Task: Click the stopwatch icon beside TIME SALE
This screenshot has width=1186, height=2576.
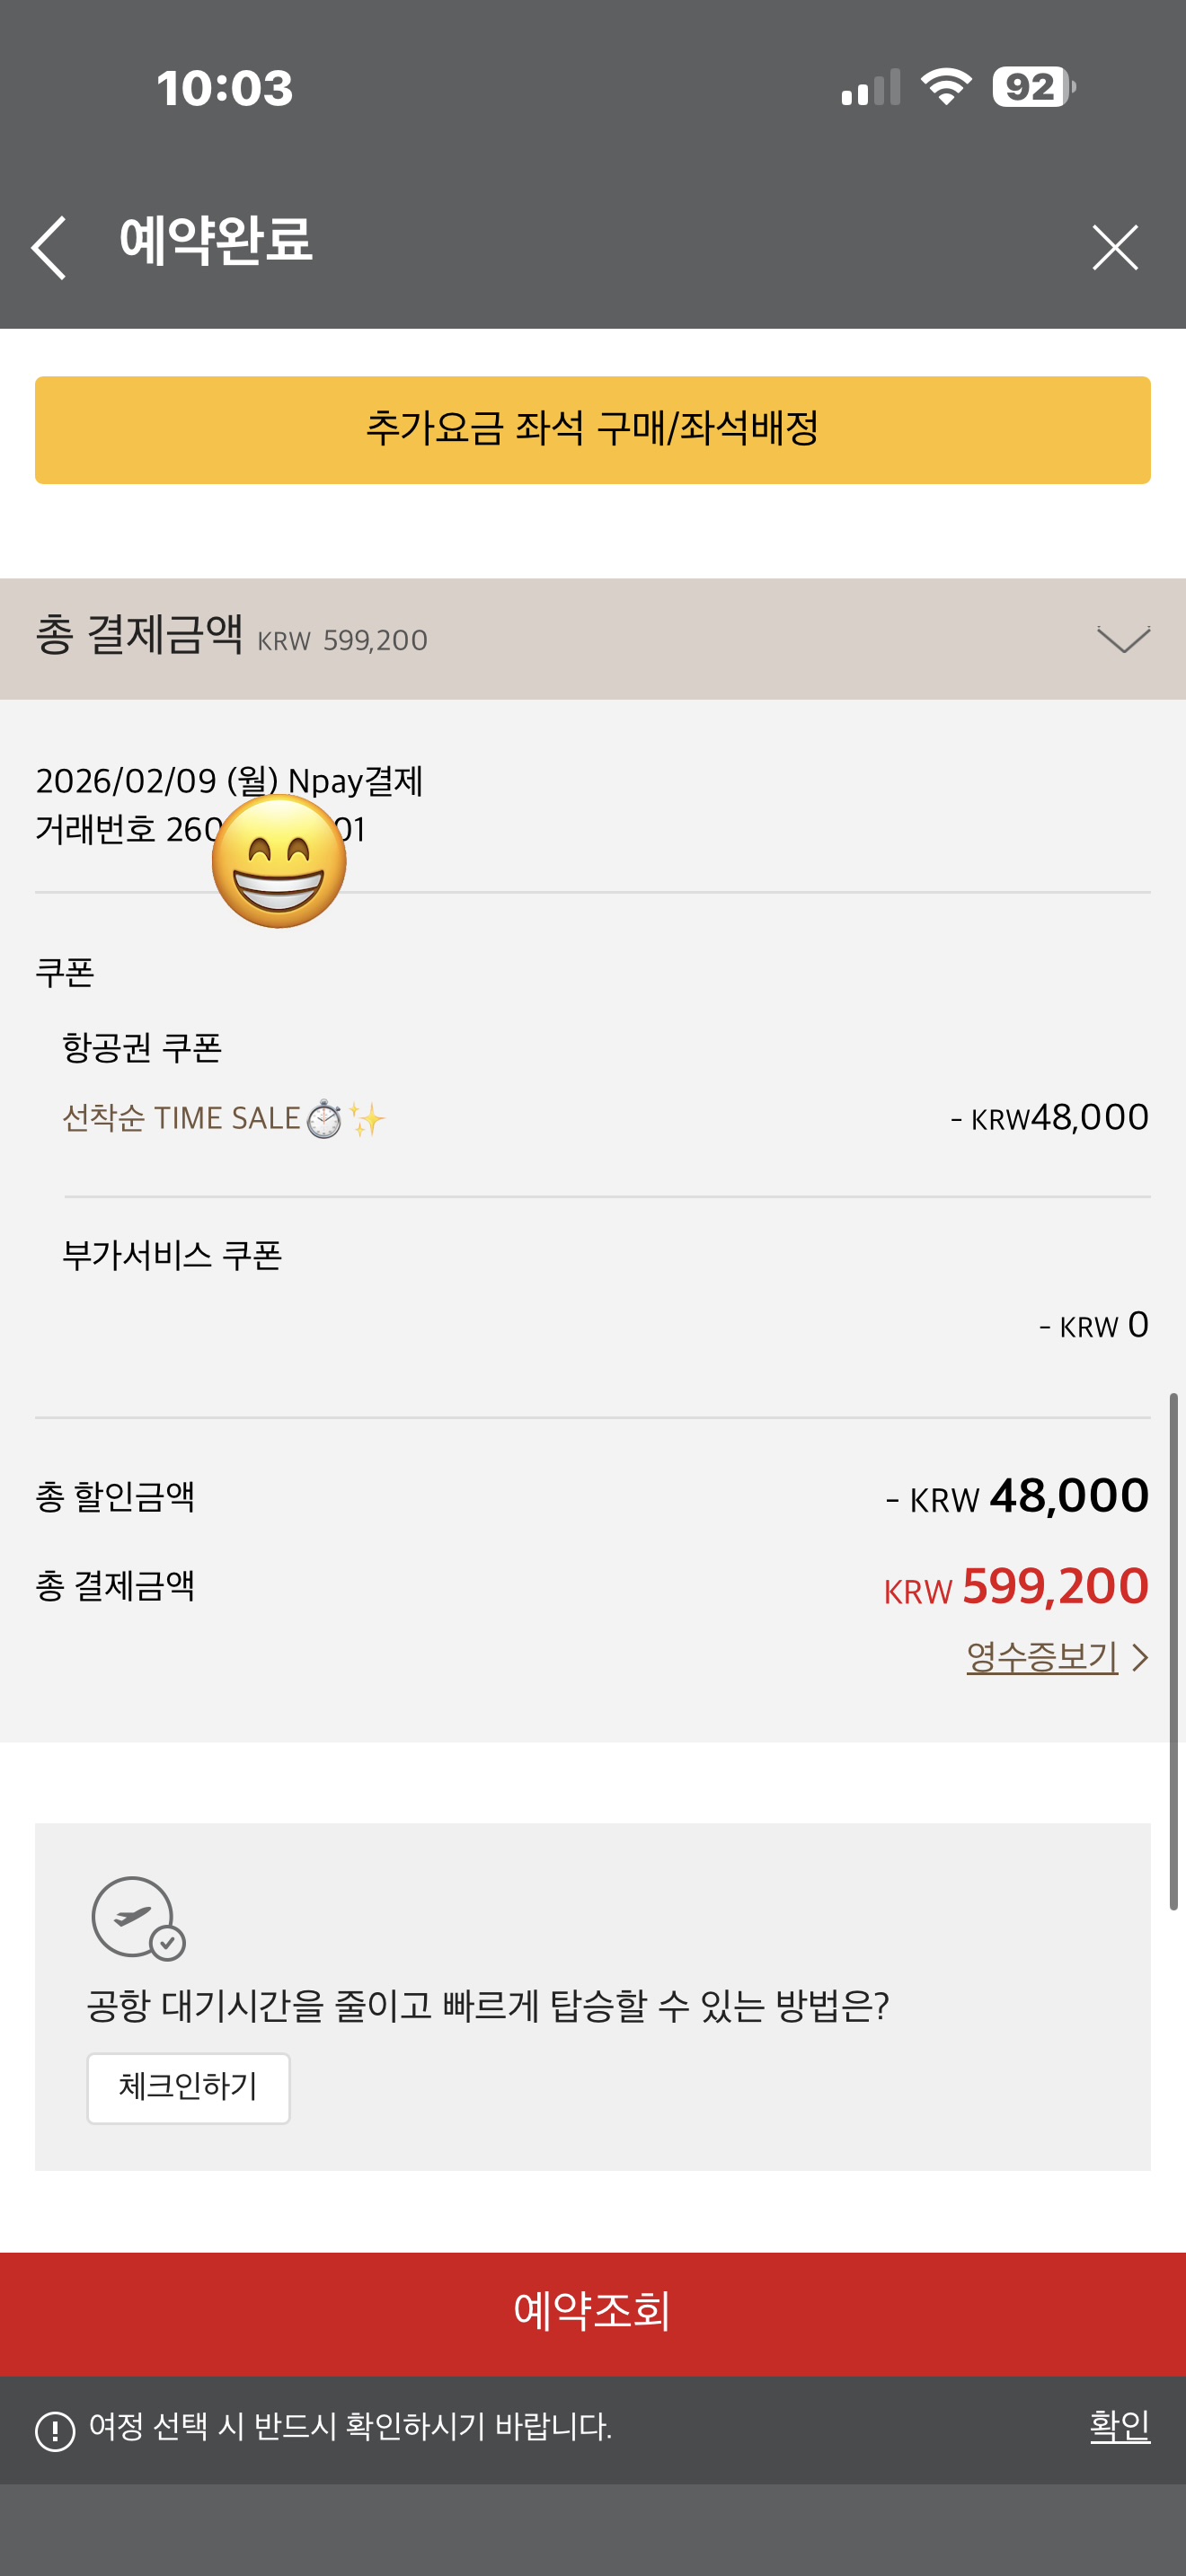Action: pos(324,1119)
